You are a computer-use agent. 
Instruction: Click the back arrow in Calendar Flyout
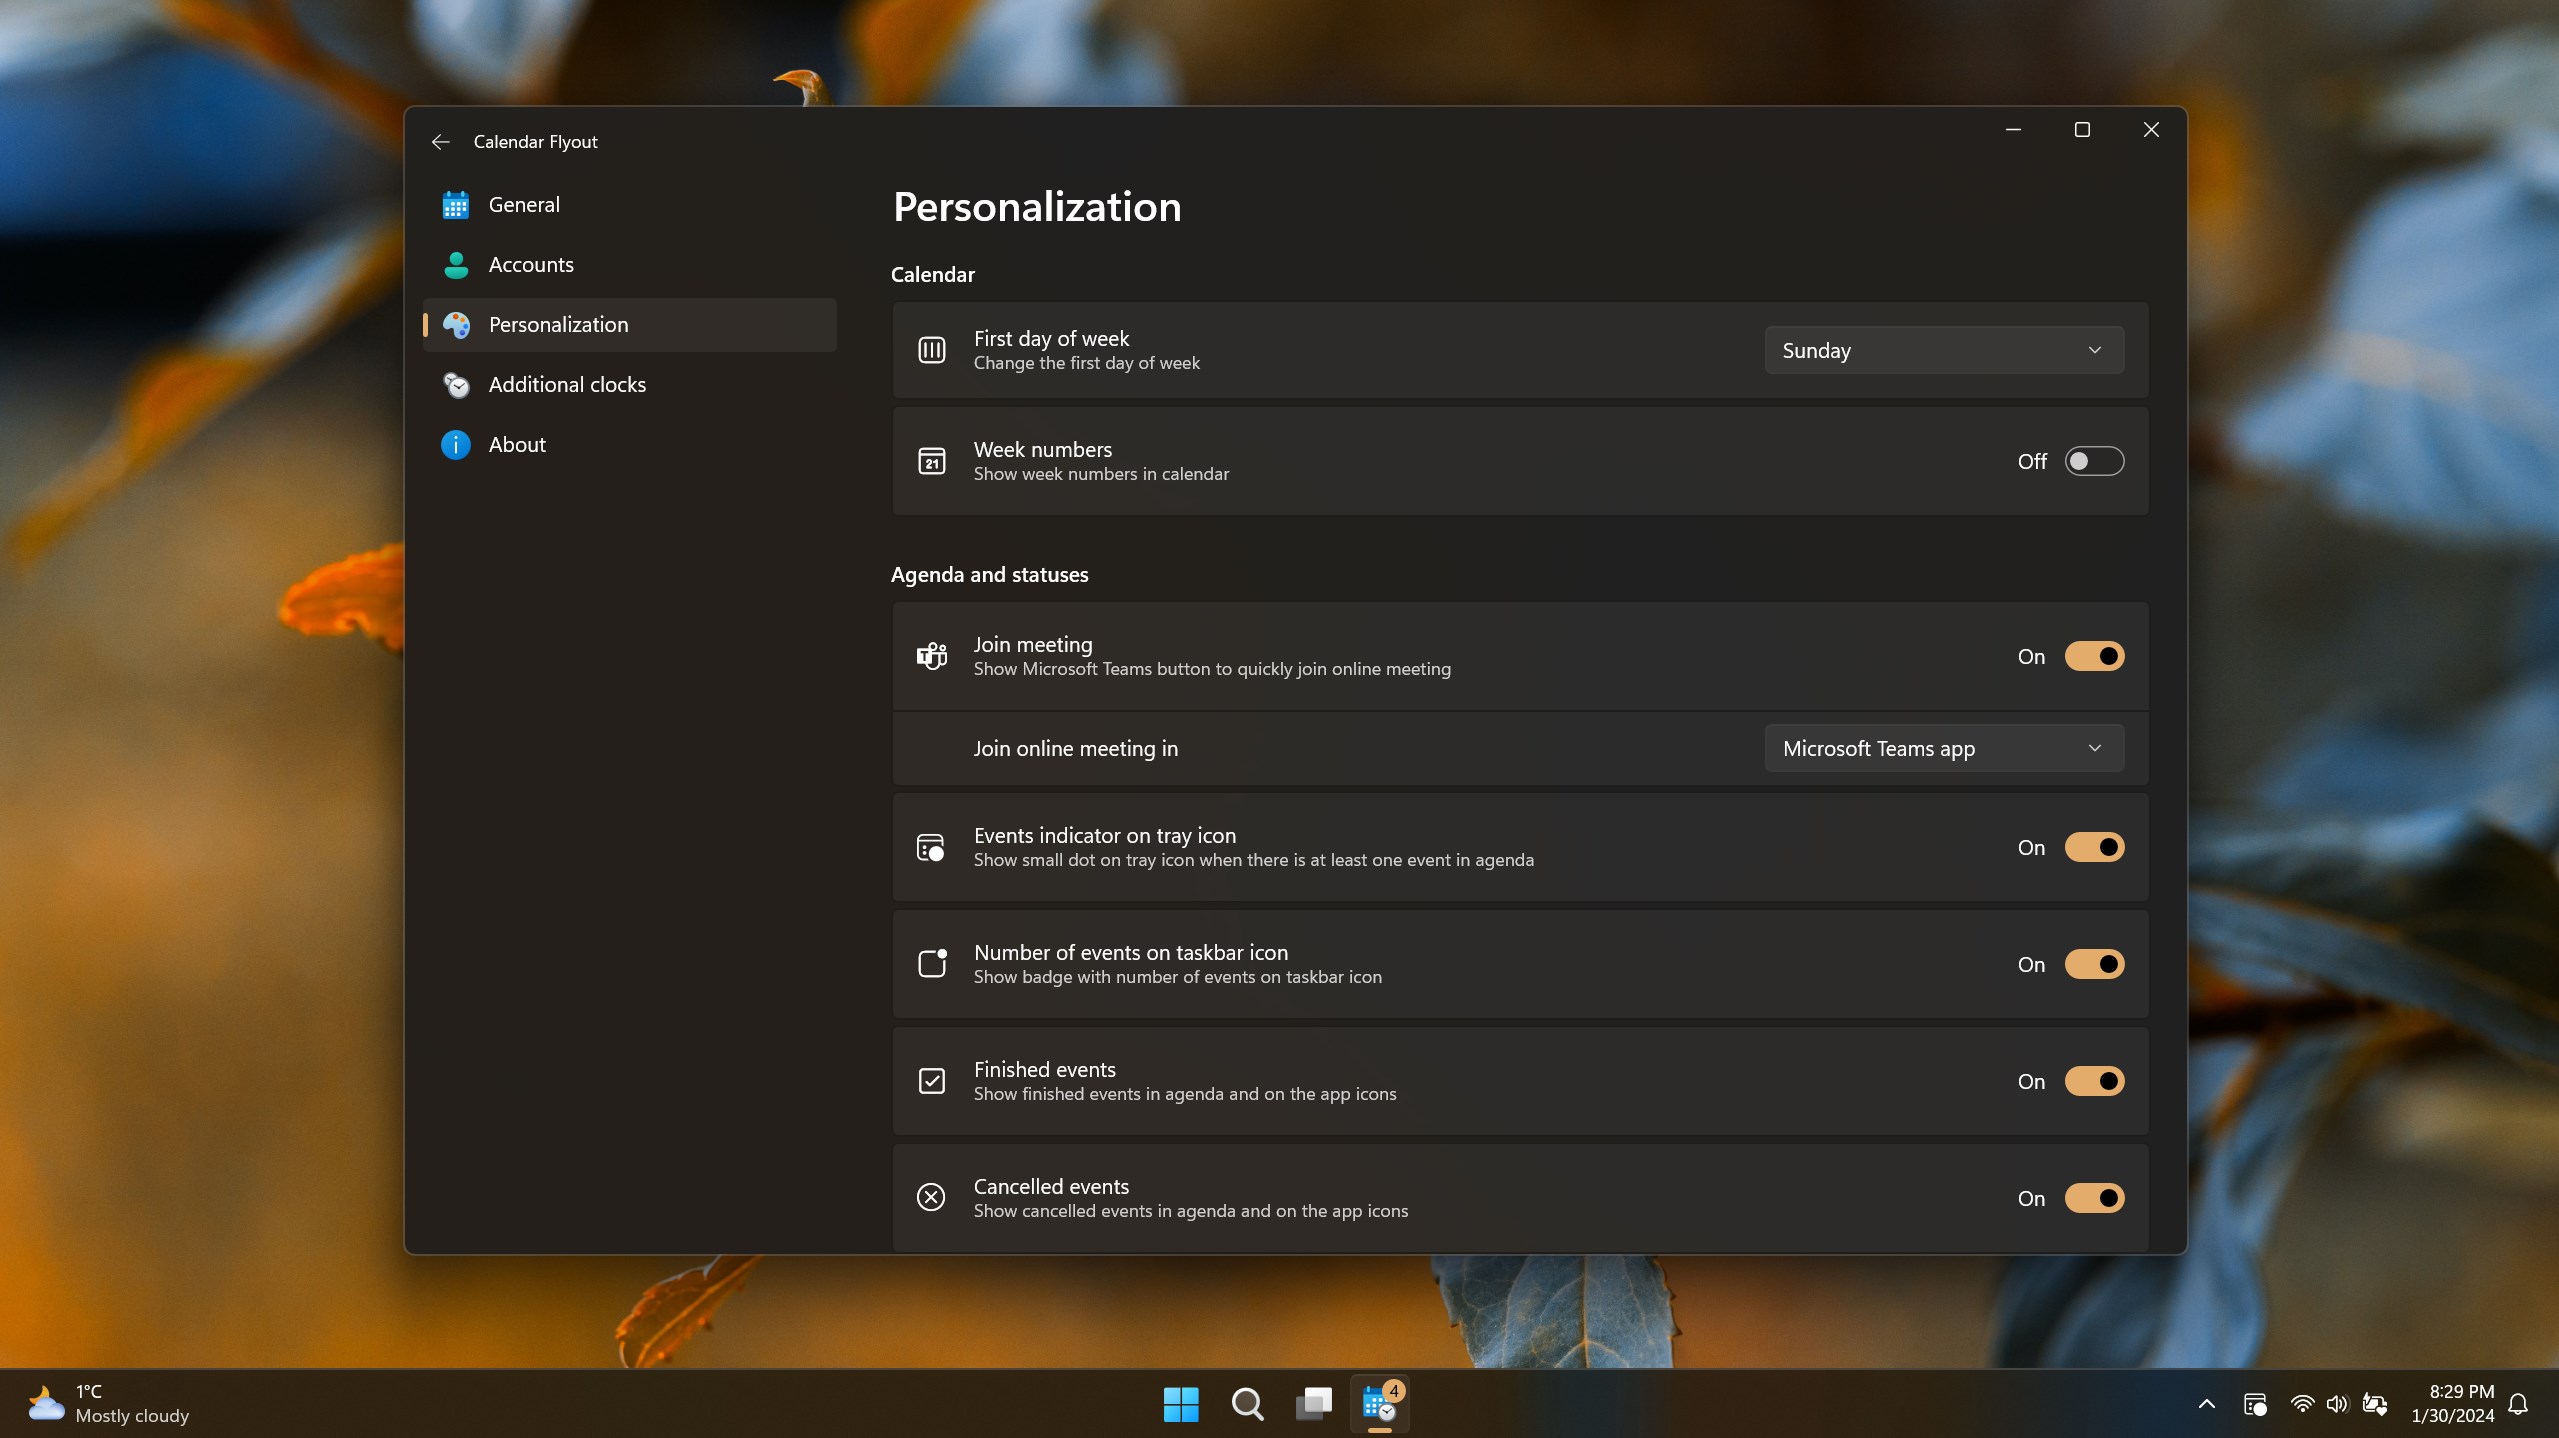[x=440, y=141]
